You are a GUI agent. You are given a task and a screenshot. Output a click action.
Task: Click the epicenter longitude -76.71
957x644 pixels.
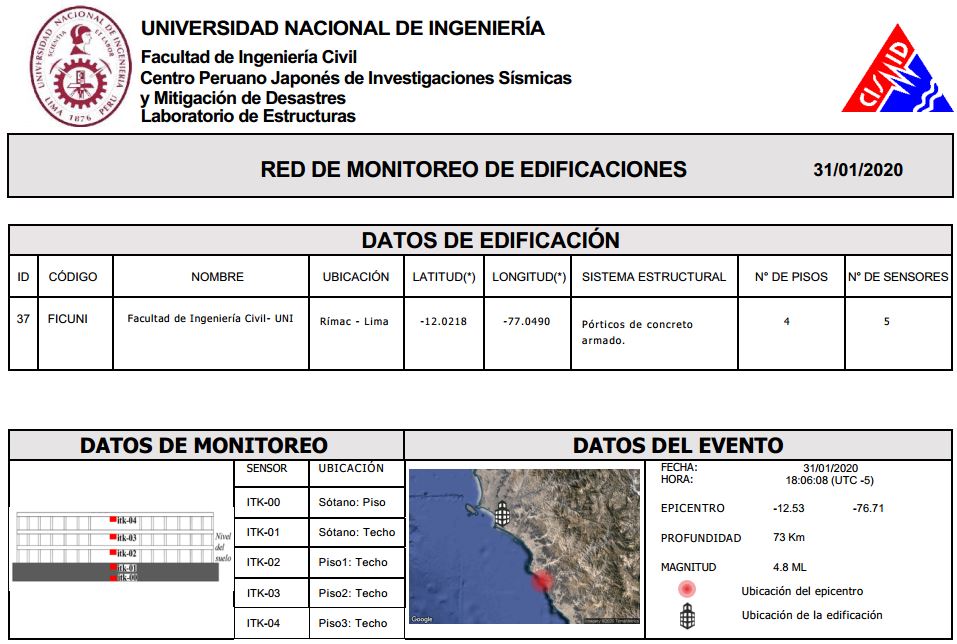click(x=868, y=508)
